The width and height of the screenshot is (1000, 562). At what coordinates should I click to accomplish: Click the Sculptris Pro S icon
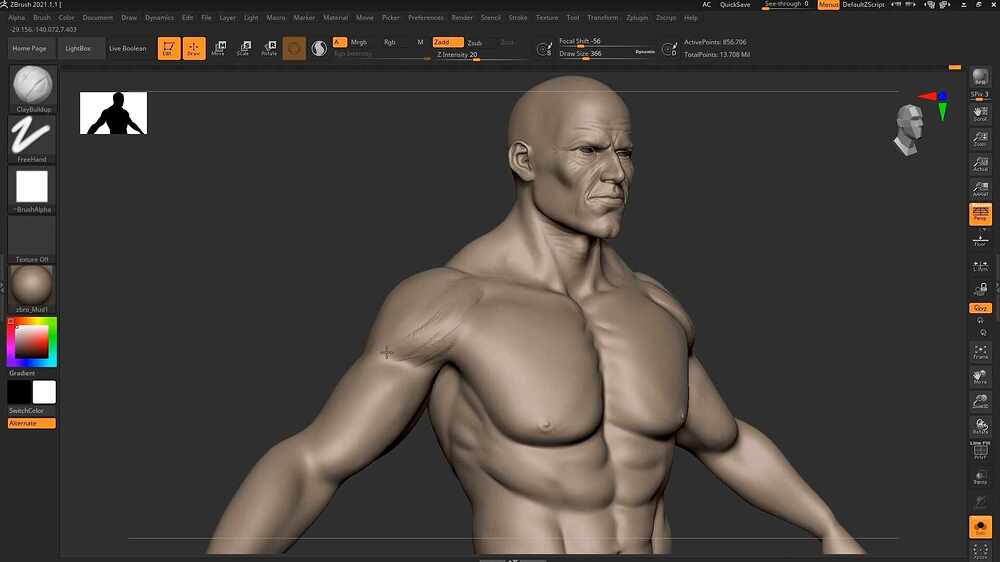point(319,48)
